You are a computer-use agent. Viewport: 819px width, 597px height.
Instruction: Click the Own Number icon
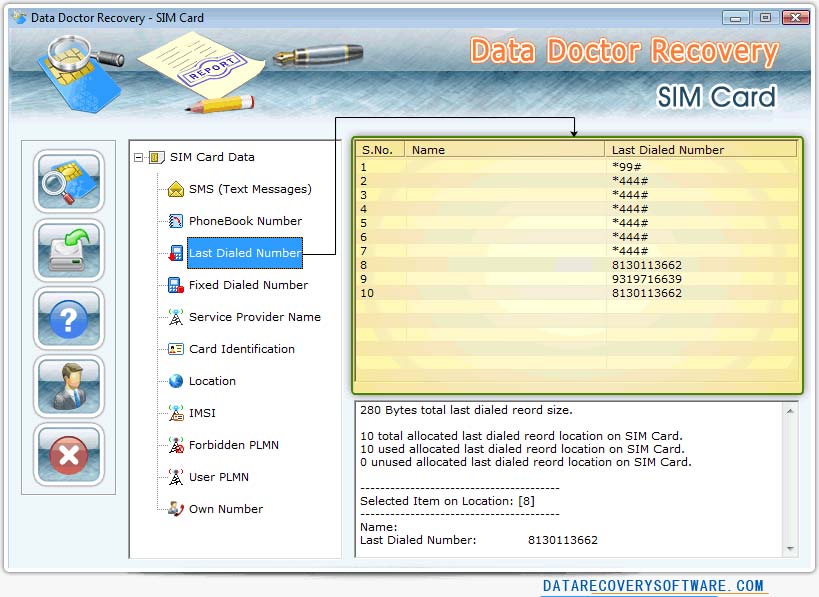(176, 509)
